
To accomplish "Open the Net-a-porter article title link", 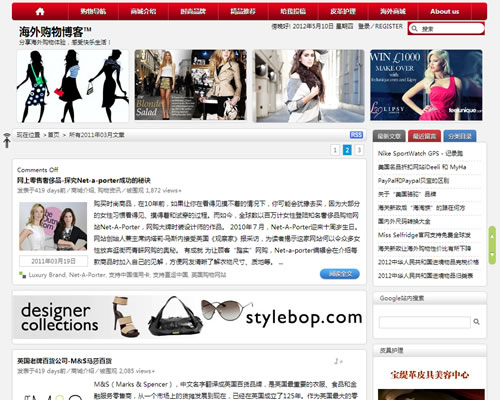I will 84,181.
